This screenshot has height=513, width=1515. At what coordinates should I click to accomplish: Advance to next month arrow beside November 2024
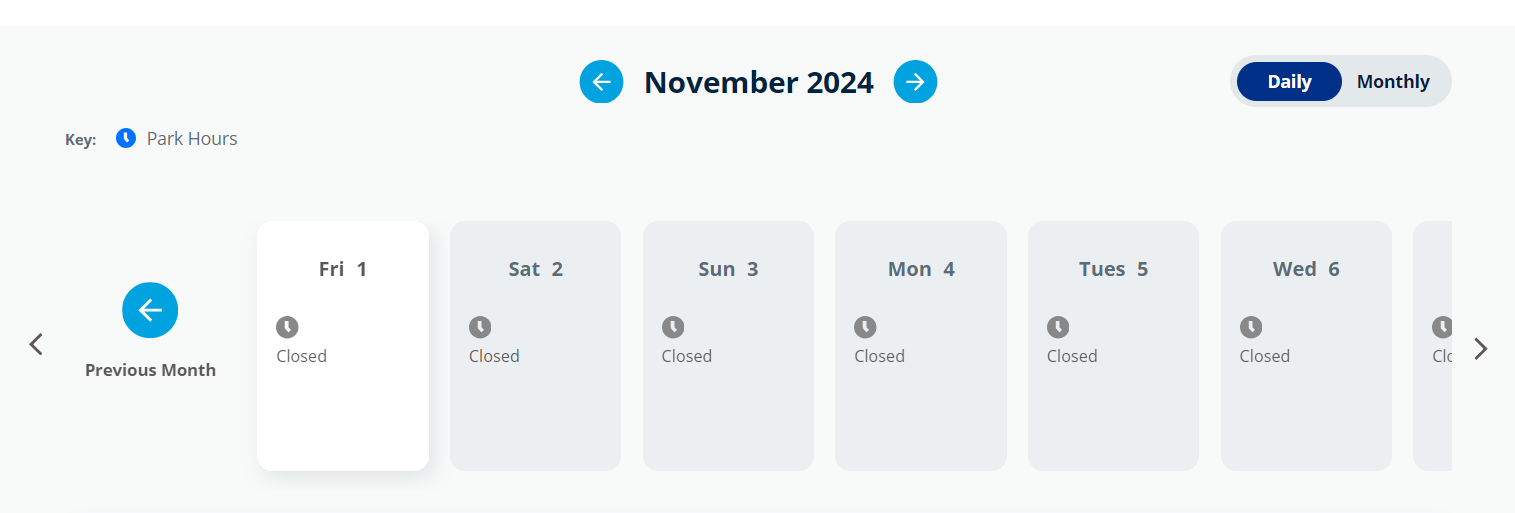click(915, 82)
